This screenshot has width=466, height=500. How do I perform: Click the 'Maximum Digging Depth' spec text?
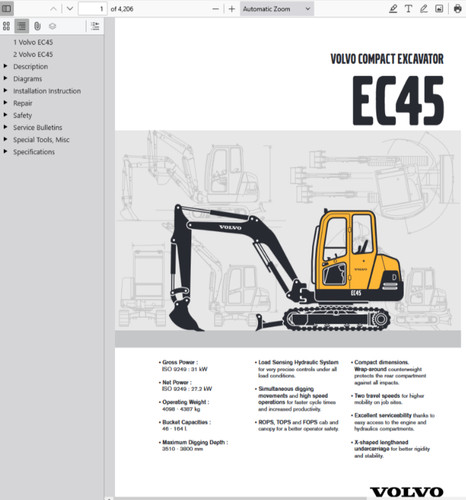[195, 442]
